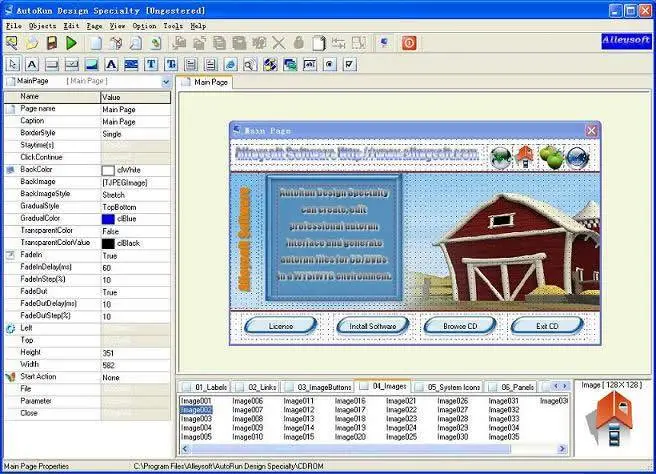Image resolution: width=656 pixels, height=474 pixels.
Task: Select the blue T text tool
Action: [151, 64]
